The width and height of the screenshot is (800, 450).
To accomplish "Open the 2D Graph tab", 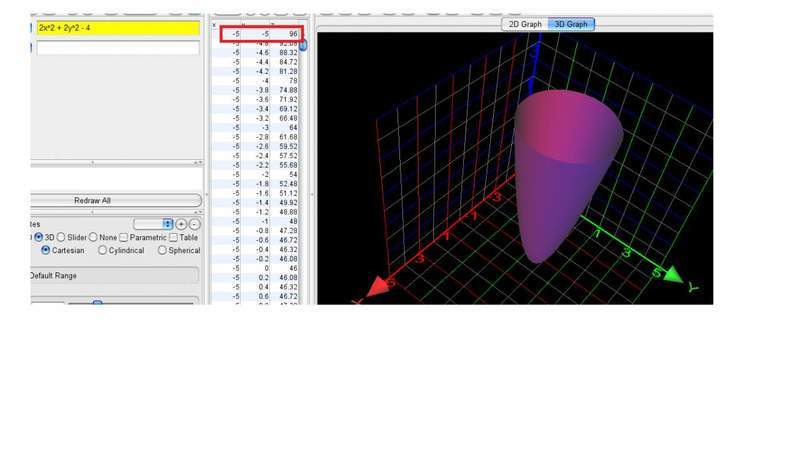I will tap(525, 23).
